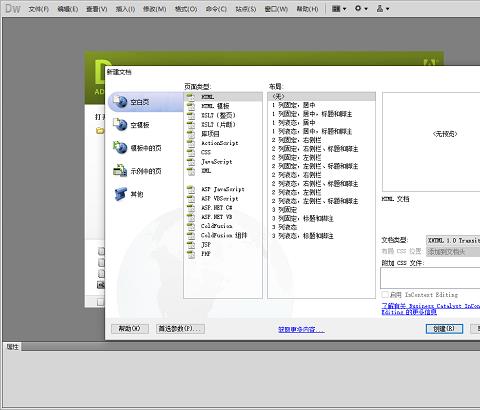Open the 窗口(W) menu
This screenshot has height=410, width=480.
(x=276, y=9)
